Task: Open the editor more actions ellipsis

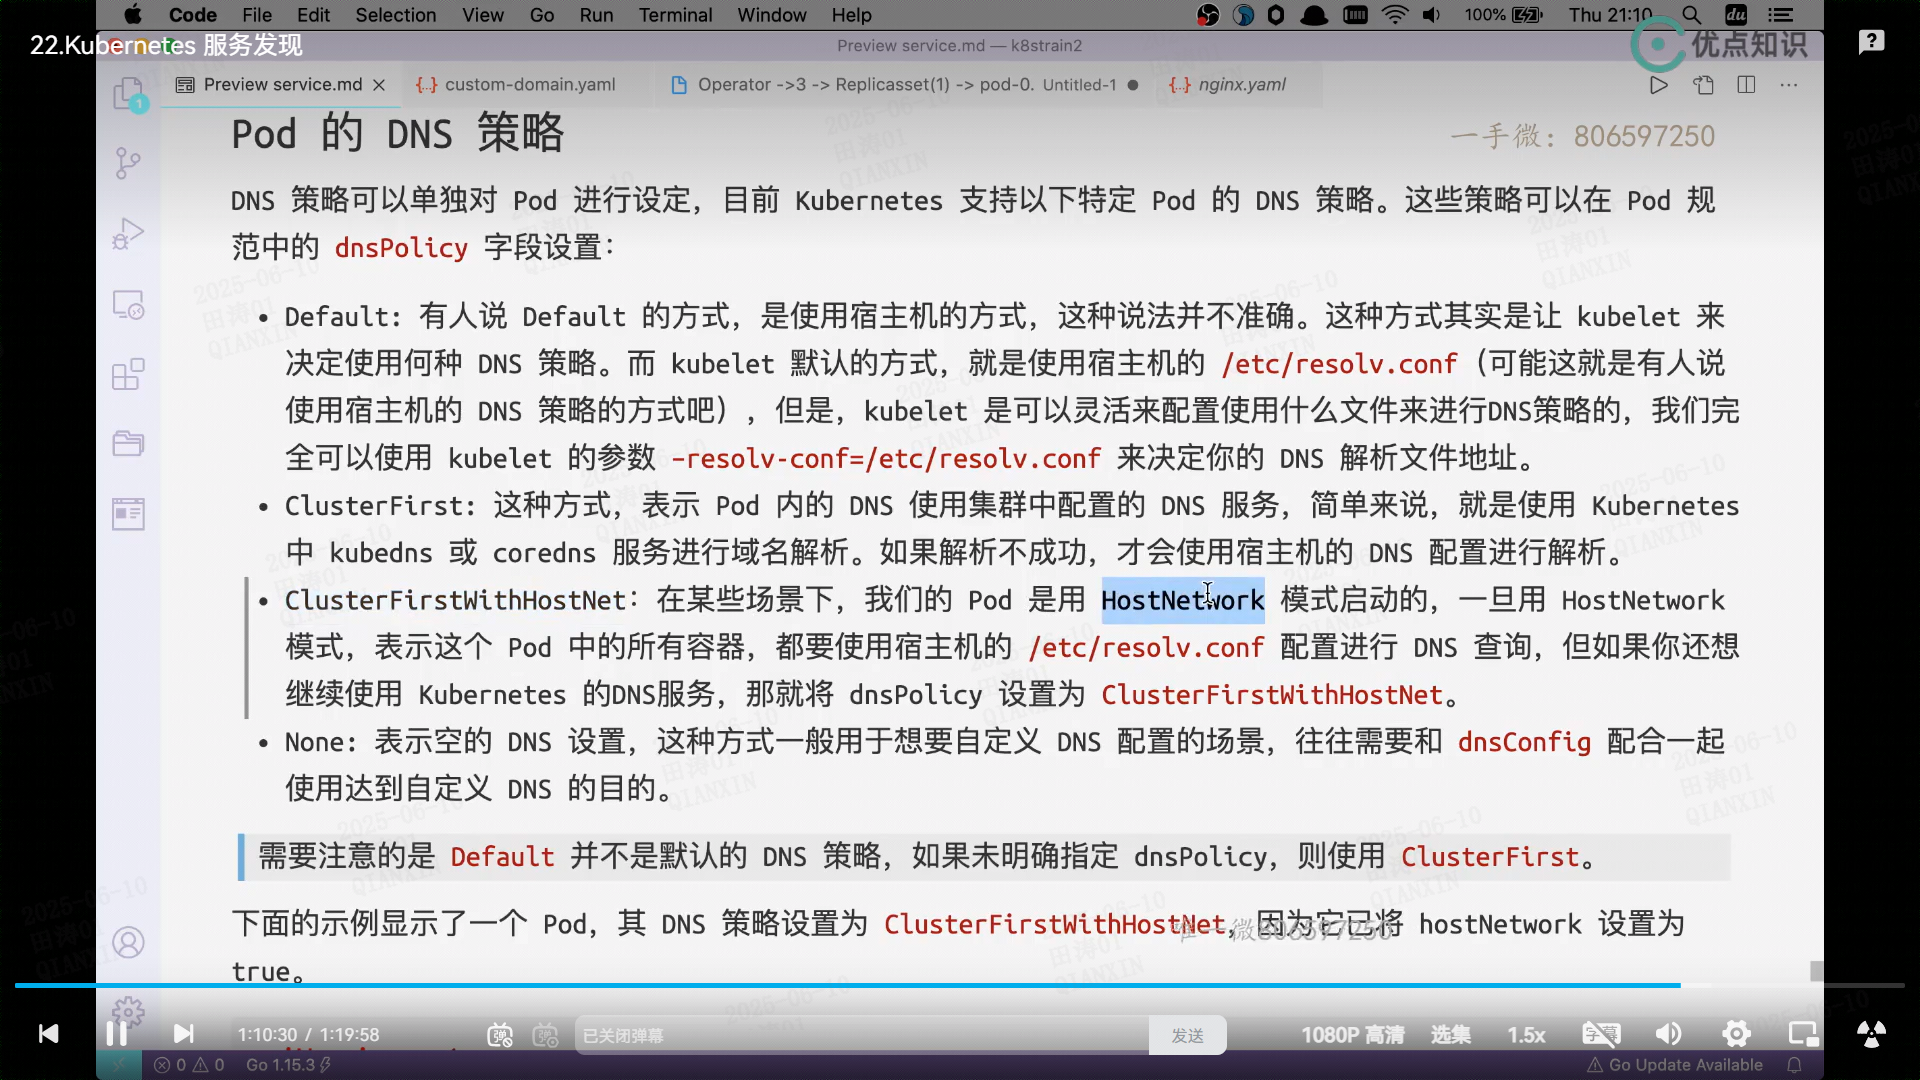Action: 1788,85
